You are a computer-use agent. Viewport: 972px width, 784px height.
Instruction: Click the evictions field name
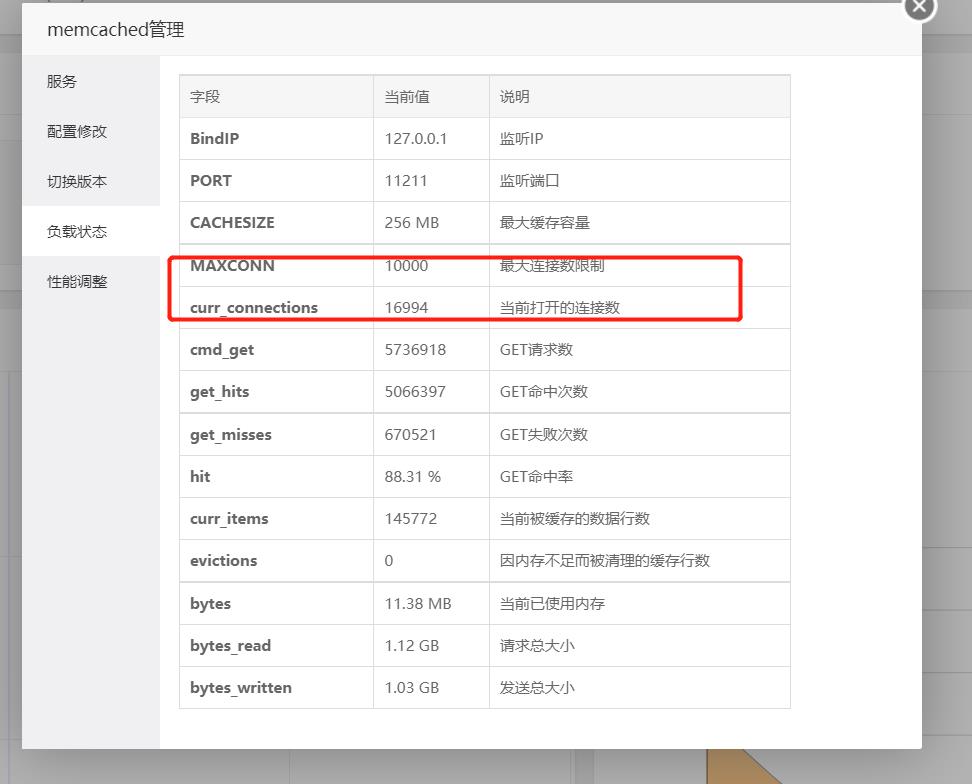[223, 561]
